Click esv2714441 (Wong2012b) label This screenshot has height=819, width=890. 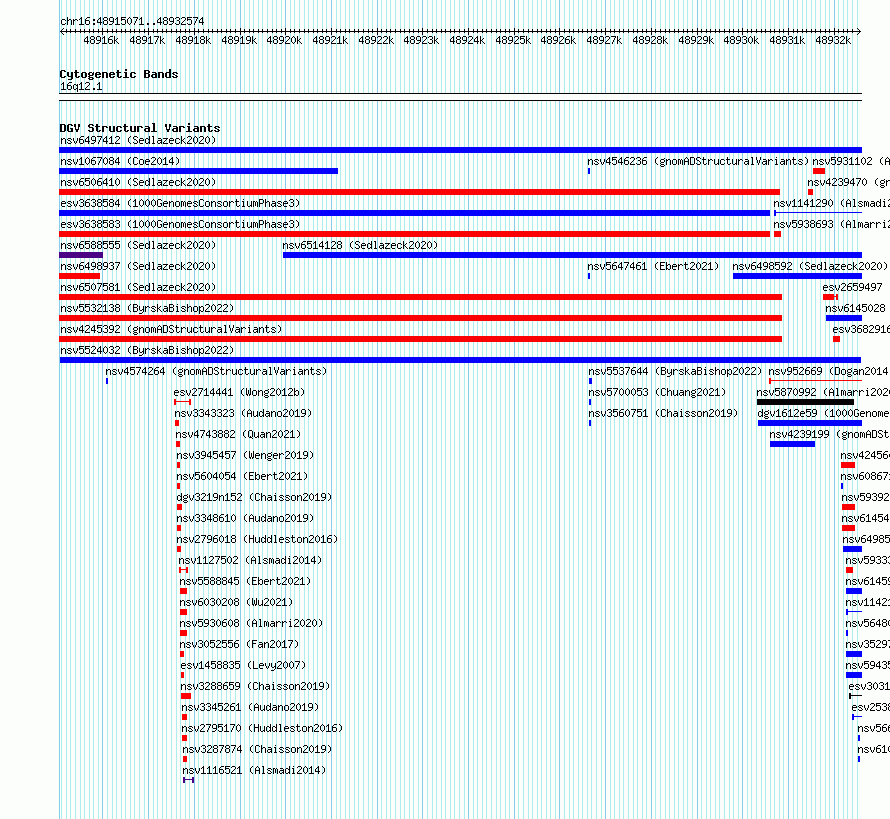click(x=239, y=392)
